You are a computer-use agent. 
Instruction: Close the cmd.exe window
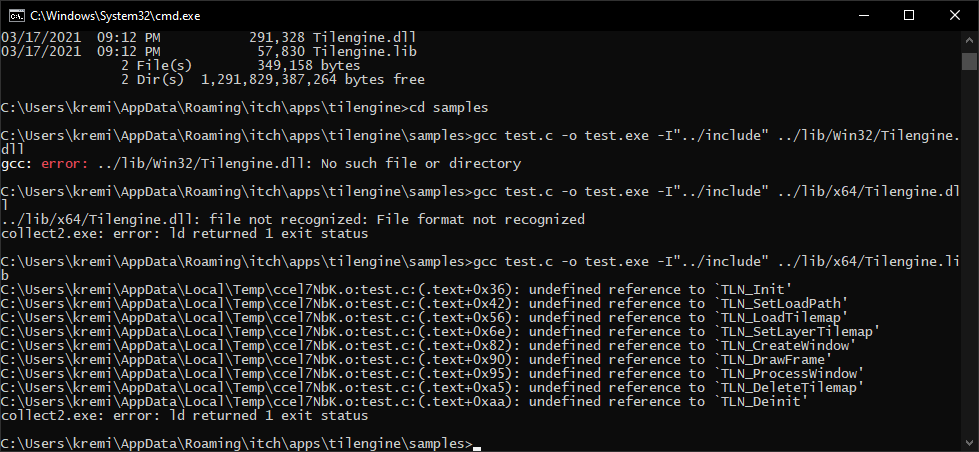tap(953, 16)
